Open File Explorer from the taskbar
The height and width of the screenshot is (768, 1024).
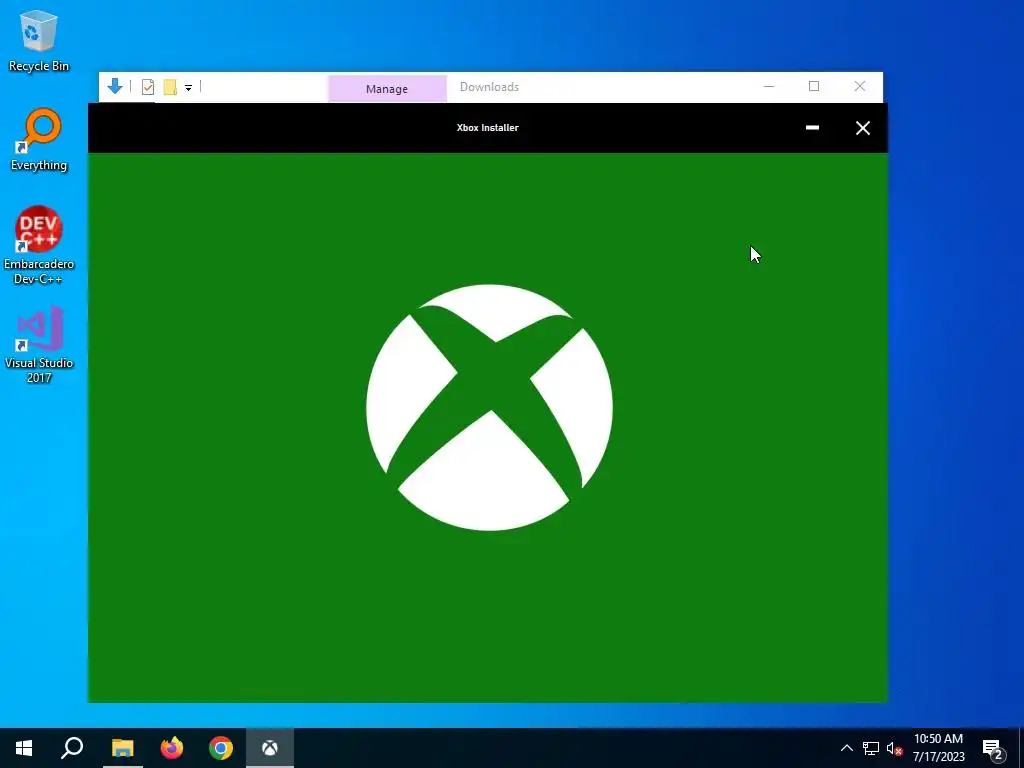122,748
